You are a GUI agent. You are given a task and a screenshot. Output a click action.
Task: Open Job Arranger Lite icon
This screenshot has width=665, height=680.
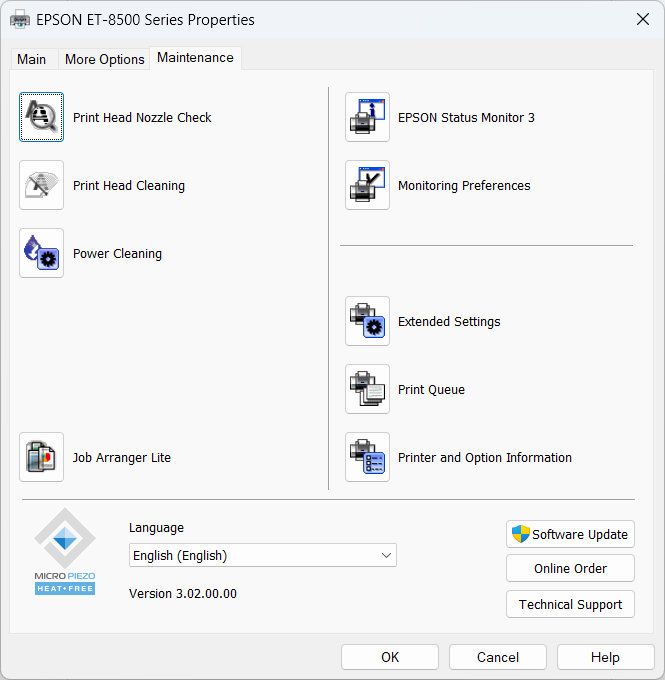pyautogui.click(x=41, y=457)
